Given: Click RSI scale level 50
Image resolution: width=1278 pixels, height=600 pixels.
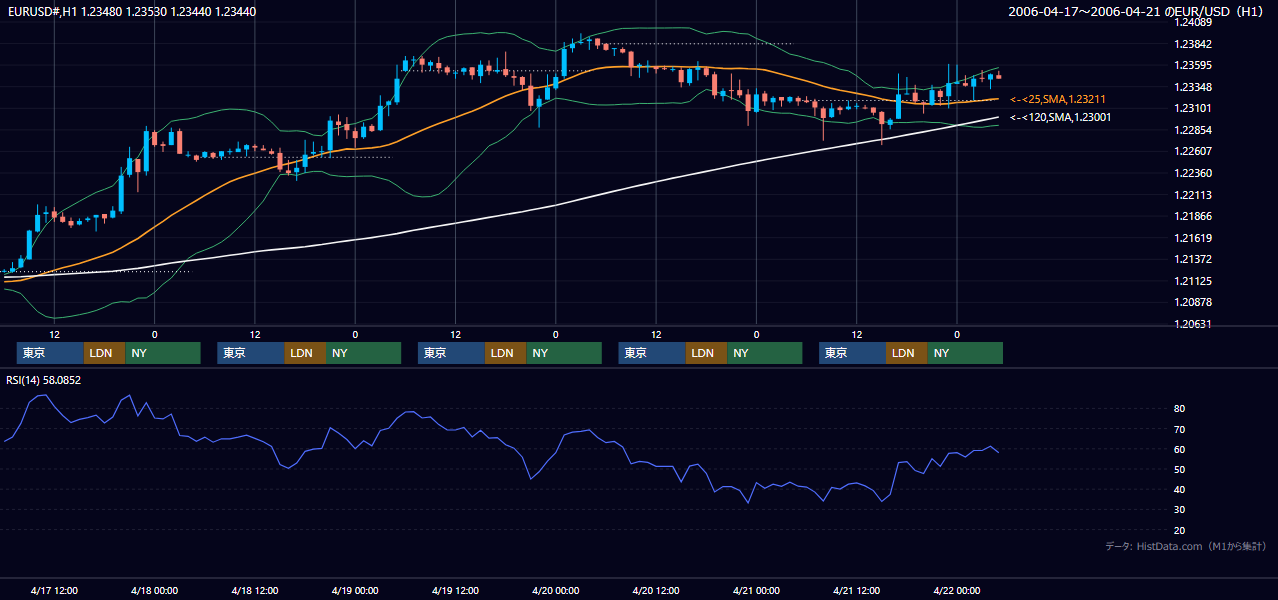Looking at the screenshot, I should pos(1179,469).
